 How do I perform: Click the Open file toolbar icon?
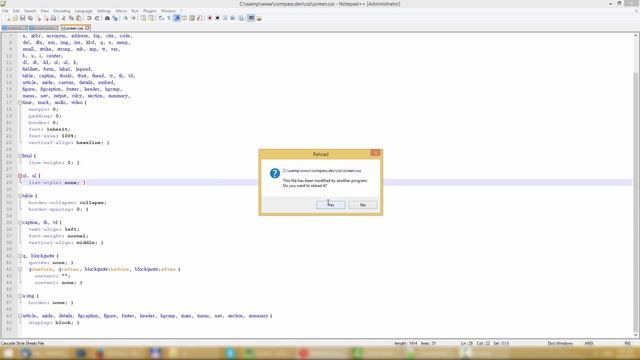15,18
